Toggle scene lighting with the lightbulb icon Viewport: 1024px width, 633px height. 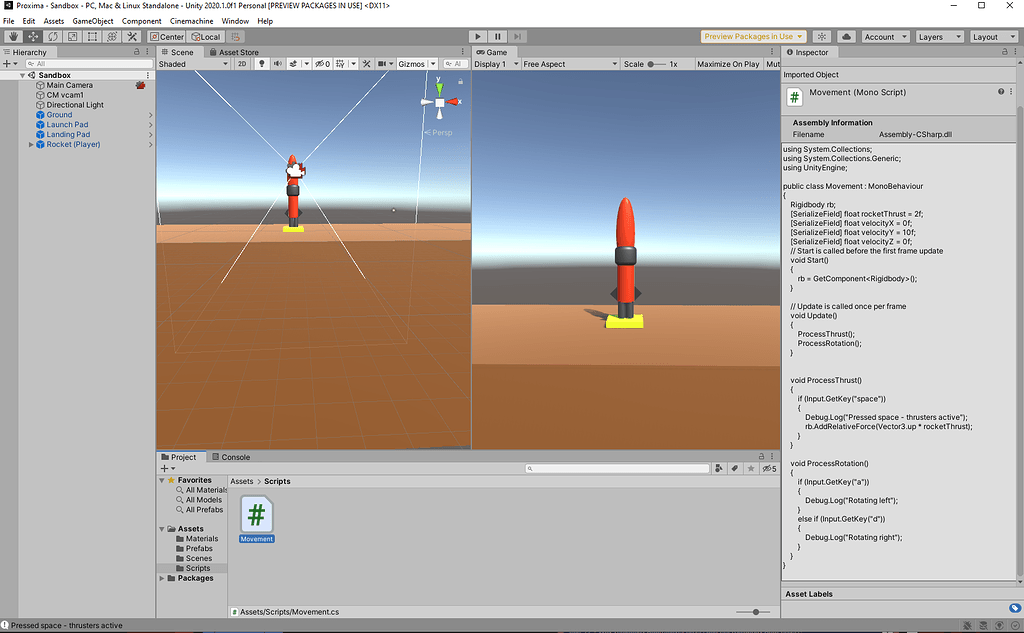click(261, 64)
